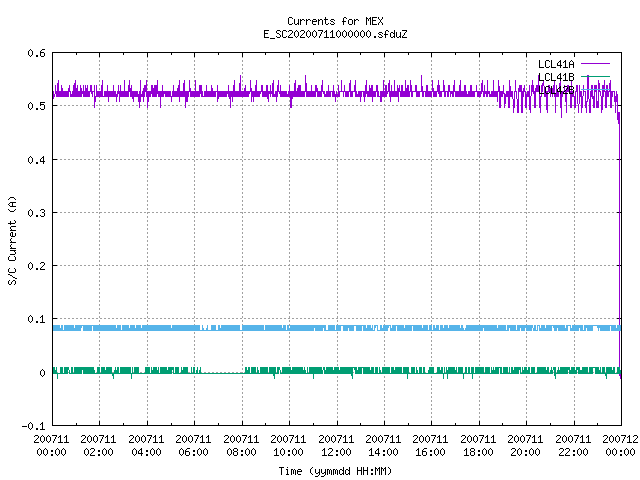Click the x-axis tick 200711 14:00
The width and height of the screenshot is (640, 480).
(x=383, y=446)
